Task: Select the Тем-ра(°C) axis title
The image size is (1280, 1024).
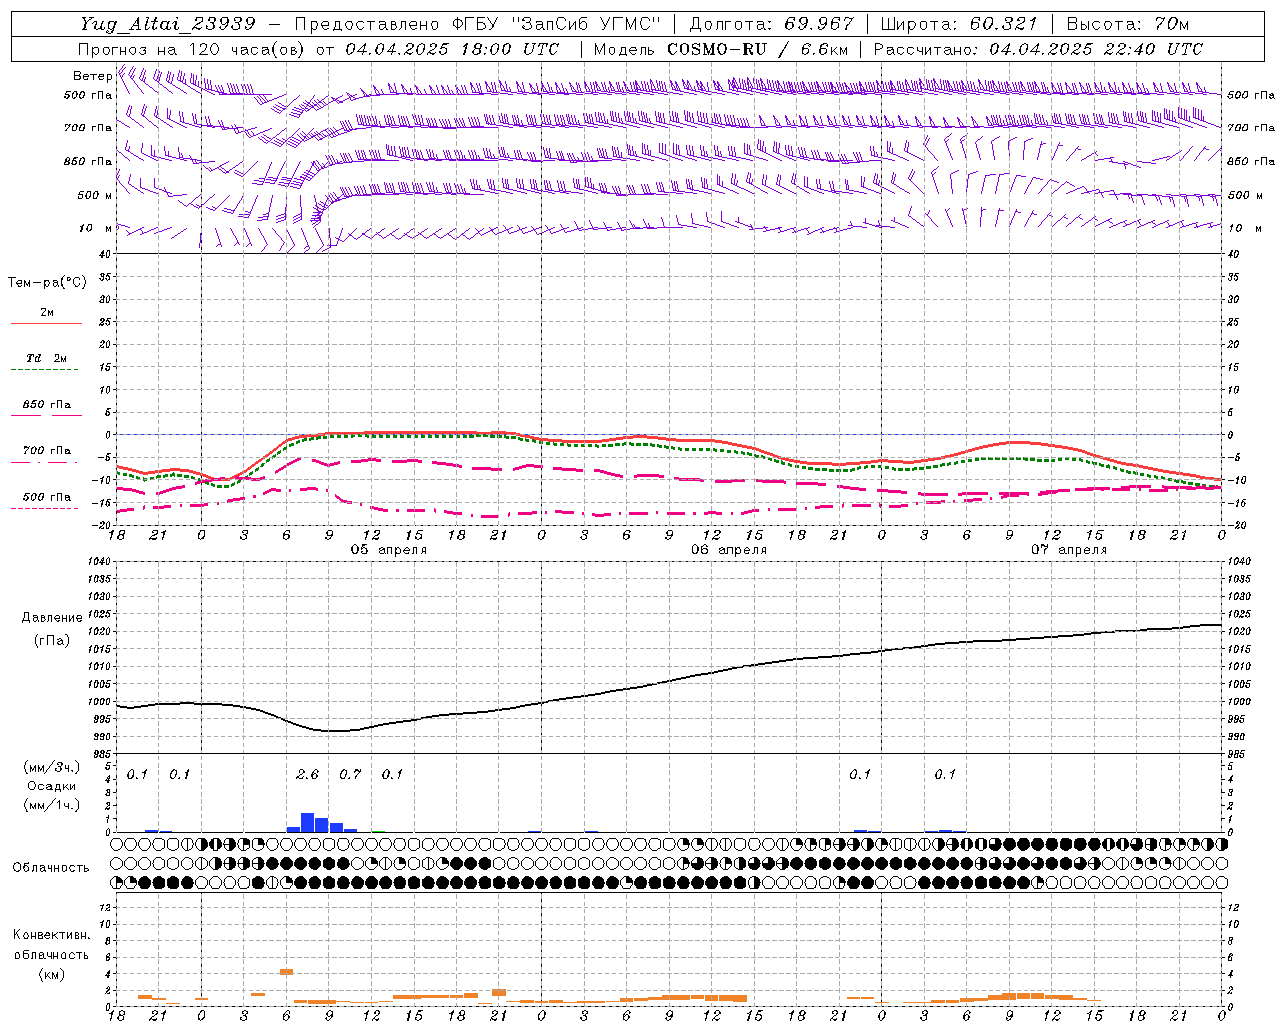Action: [x=47, y=283]
